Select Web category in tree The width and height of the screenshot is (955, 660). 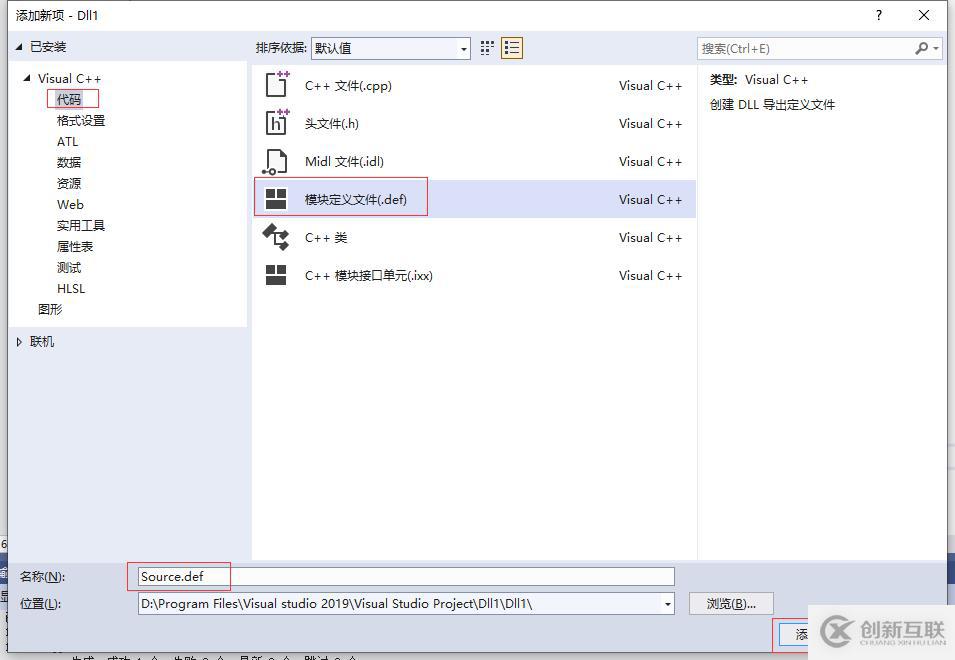pyautogui.click(x=70, y=205)
